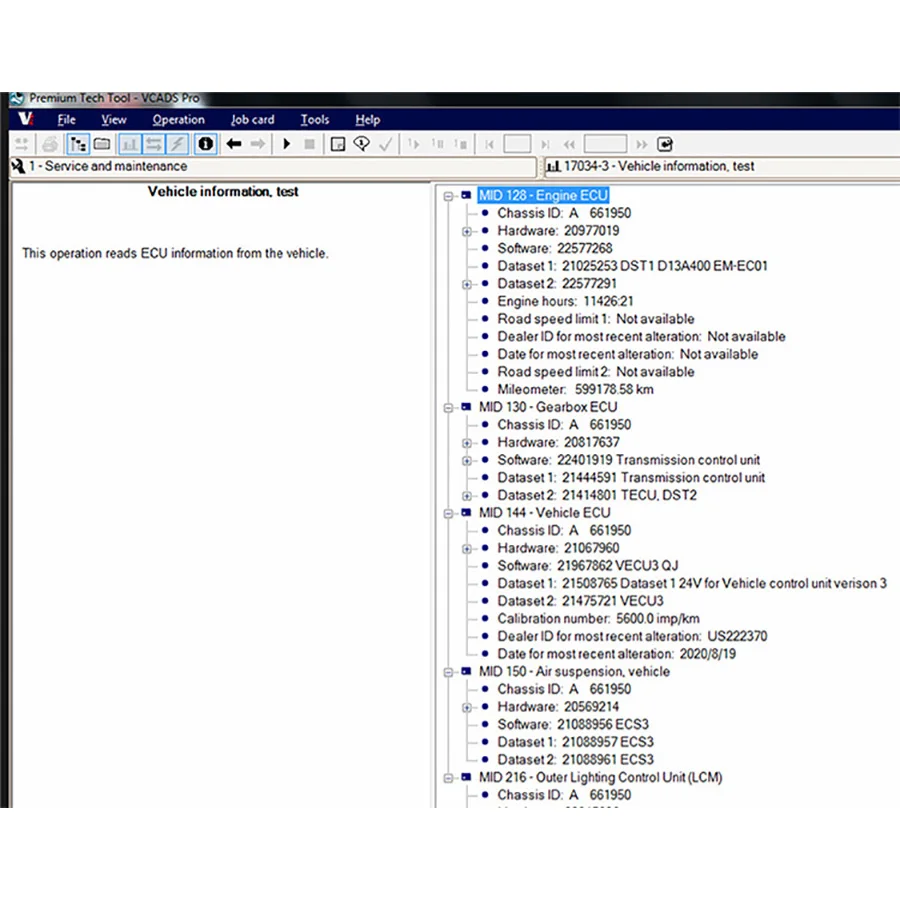Start the operation with the play icon
The width and height of the screenshot is (900, 900).
point(286,143)
